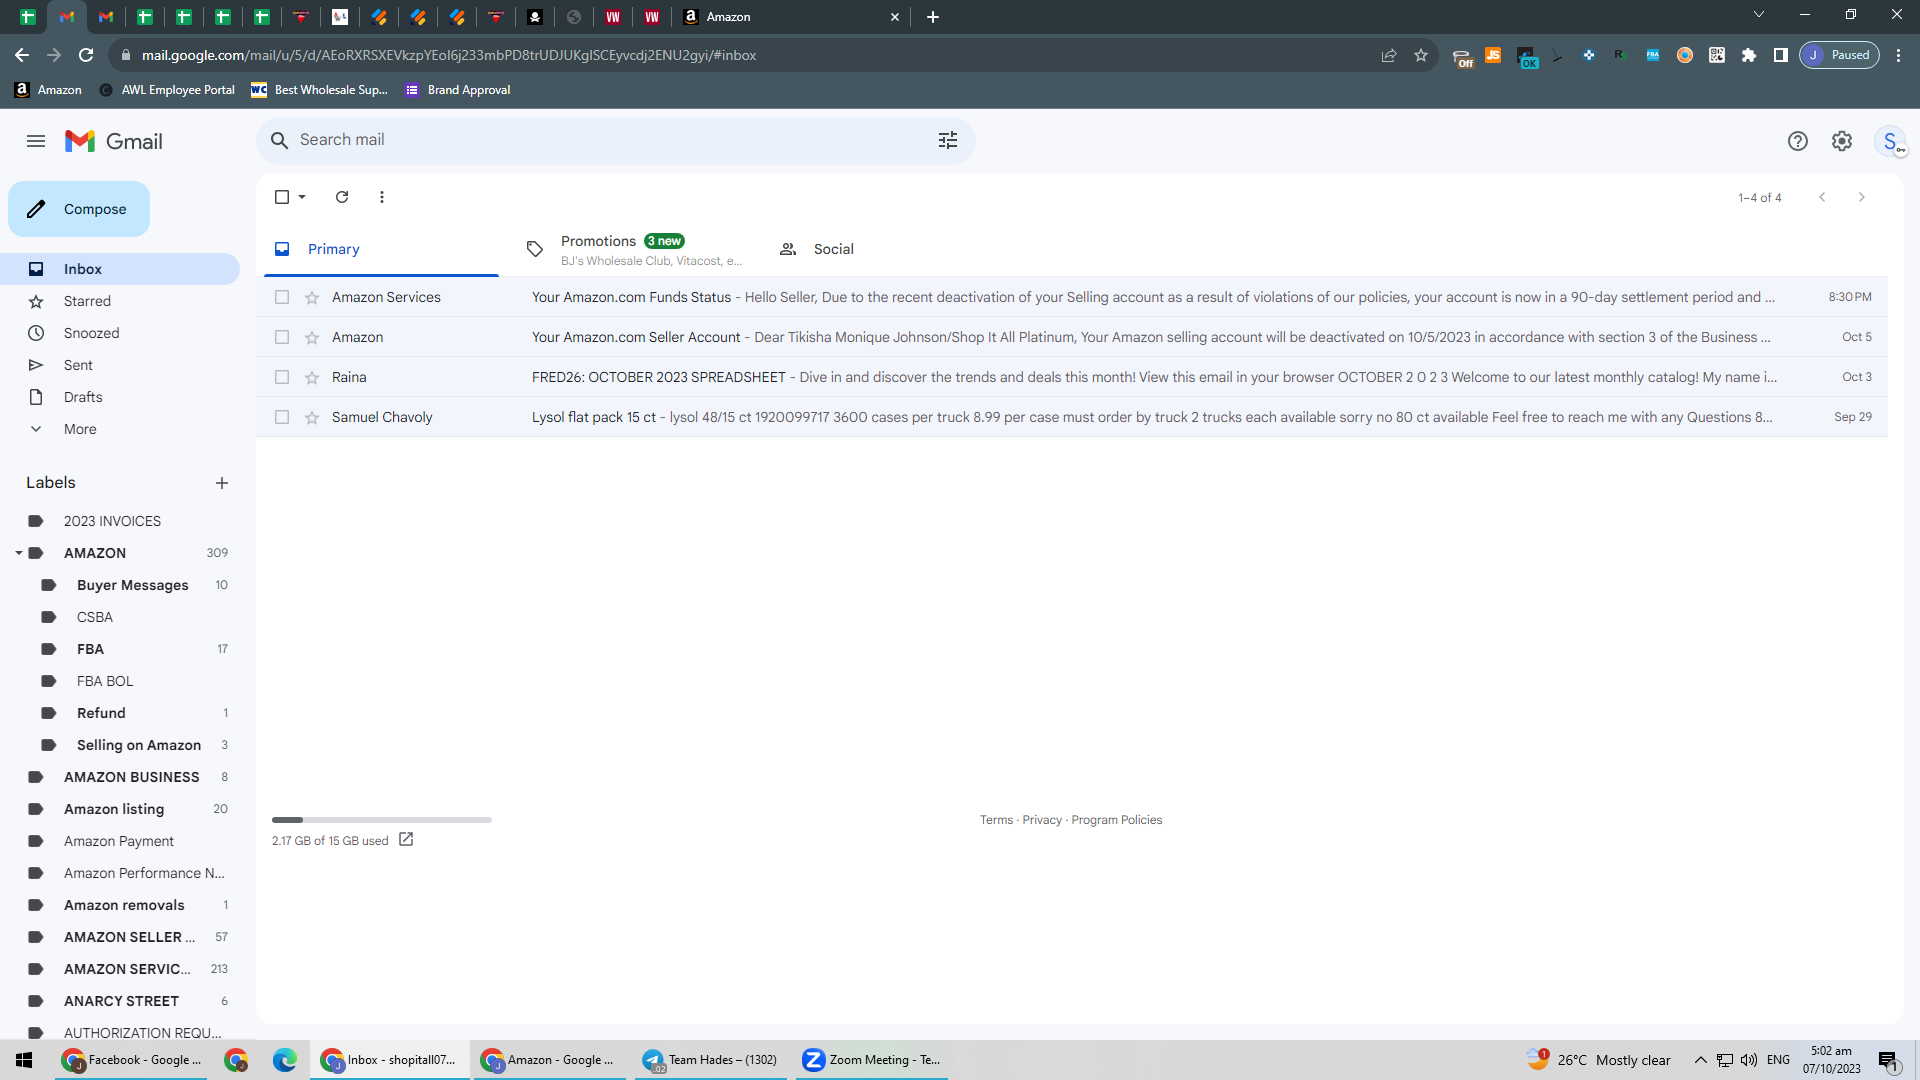Open Brand Approval bookmark
The image size is (1920, 1080).
tap(458, 90)
